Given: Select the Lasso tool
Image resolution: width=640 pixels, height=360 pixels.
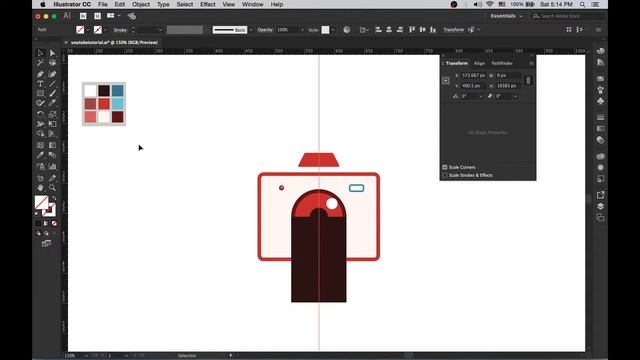Looking at the screenshot, I should pos(52,63).
